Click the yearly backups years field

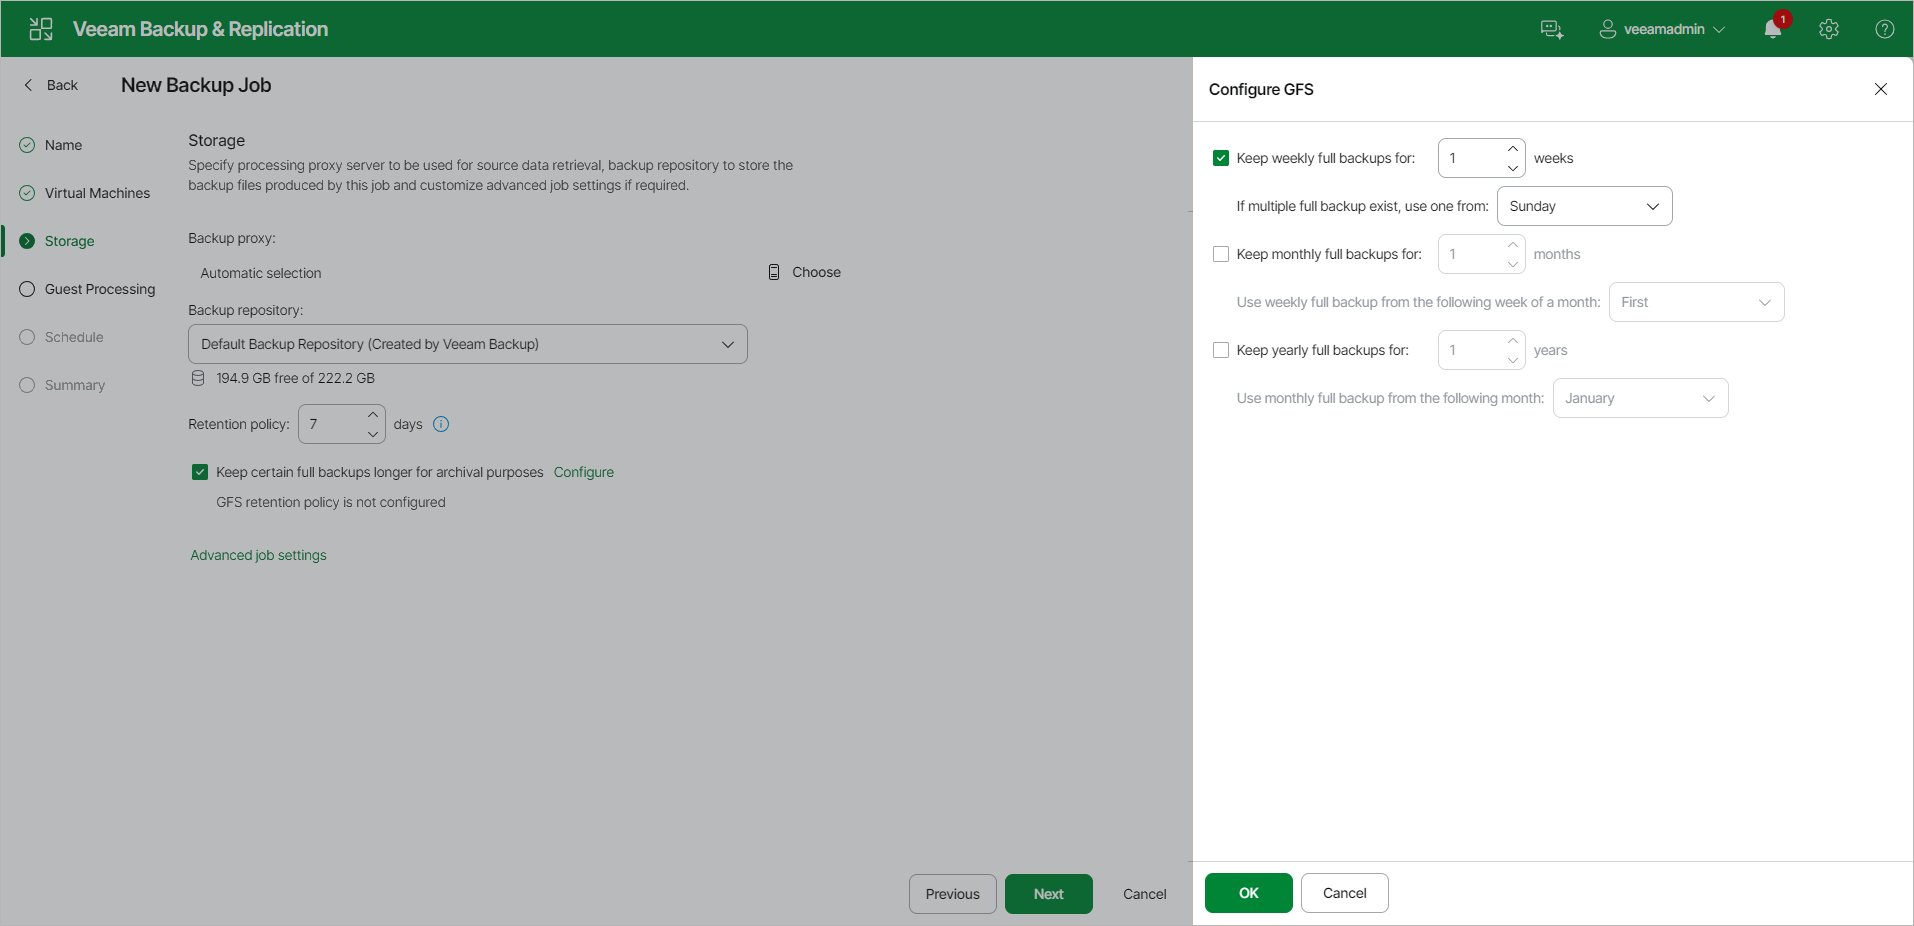click(1470, 350)
